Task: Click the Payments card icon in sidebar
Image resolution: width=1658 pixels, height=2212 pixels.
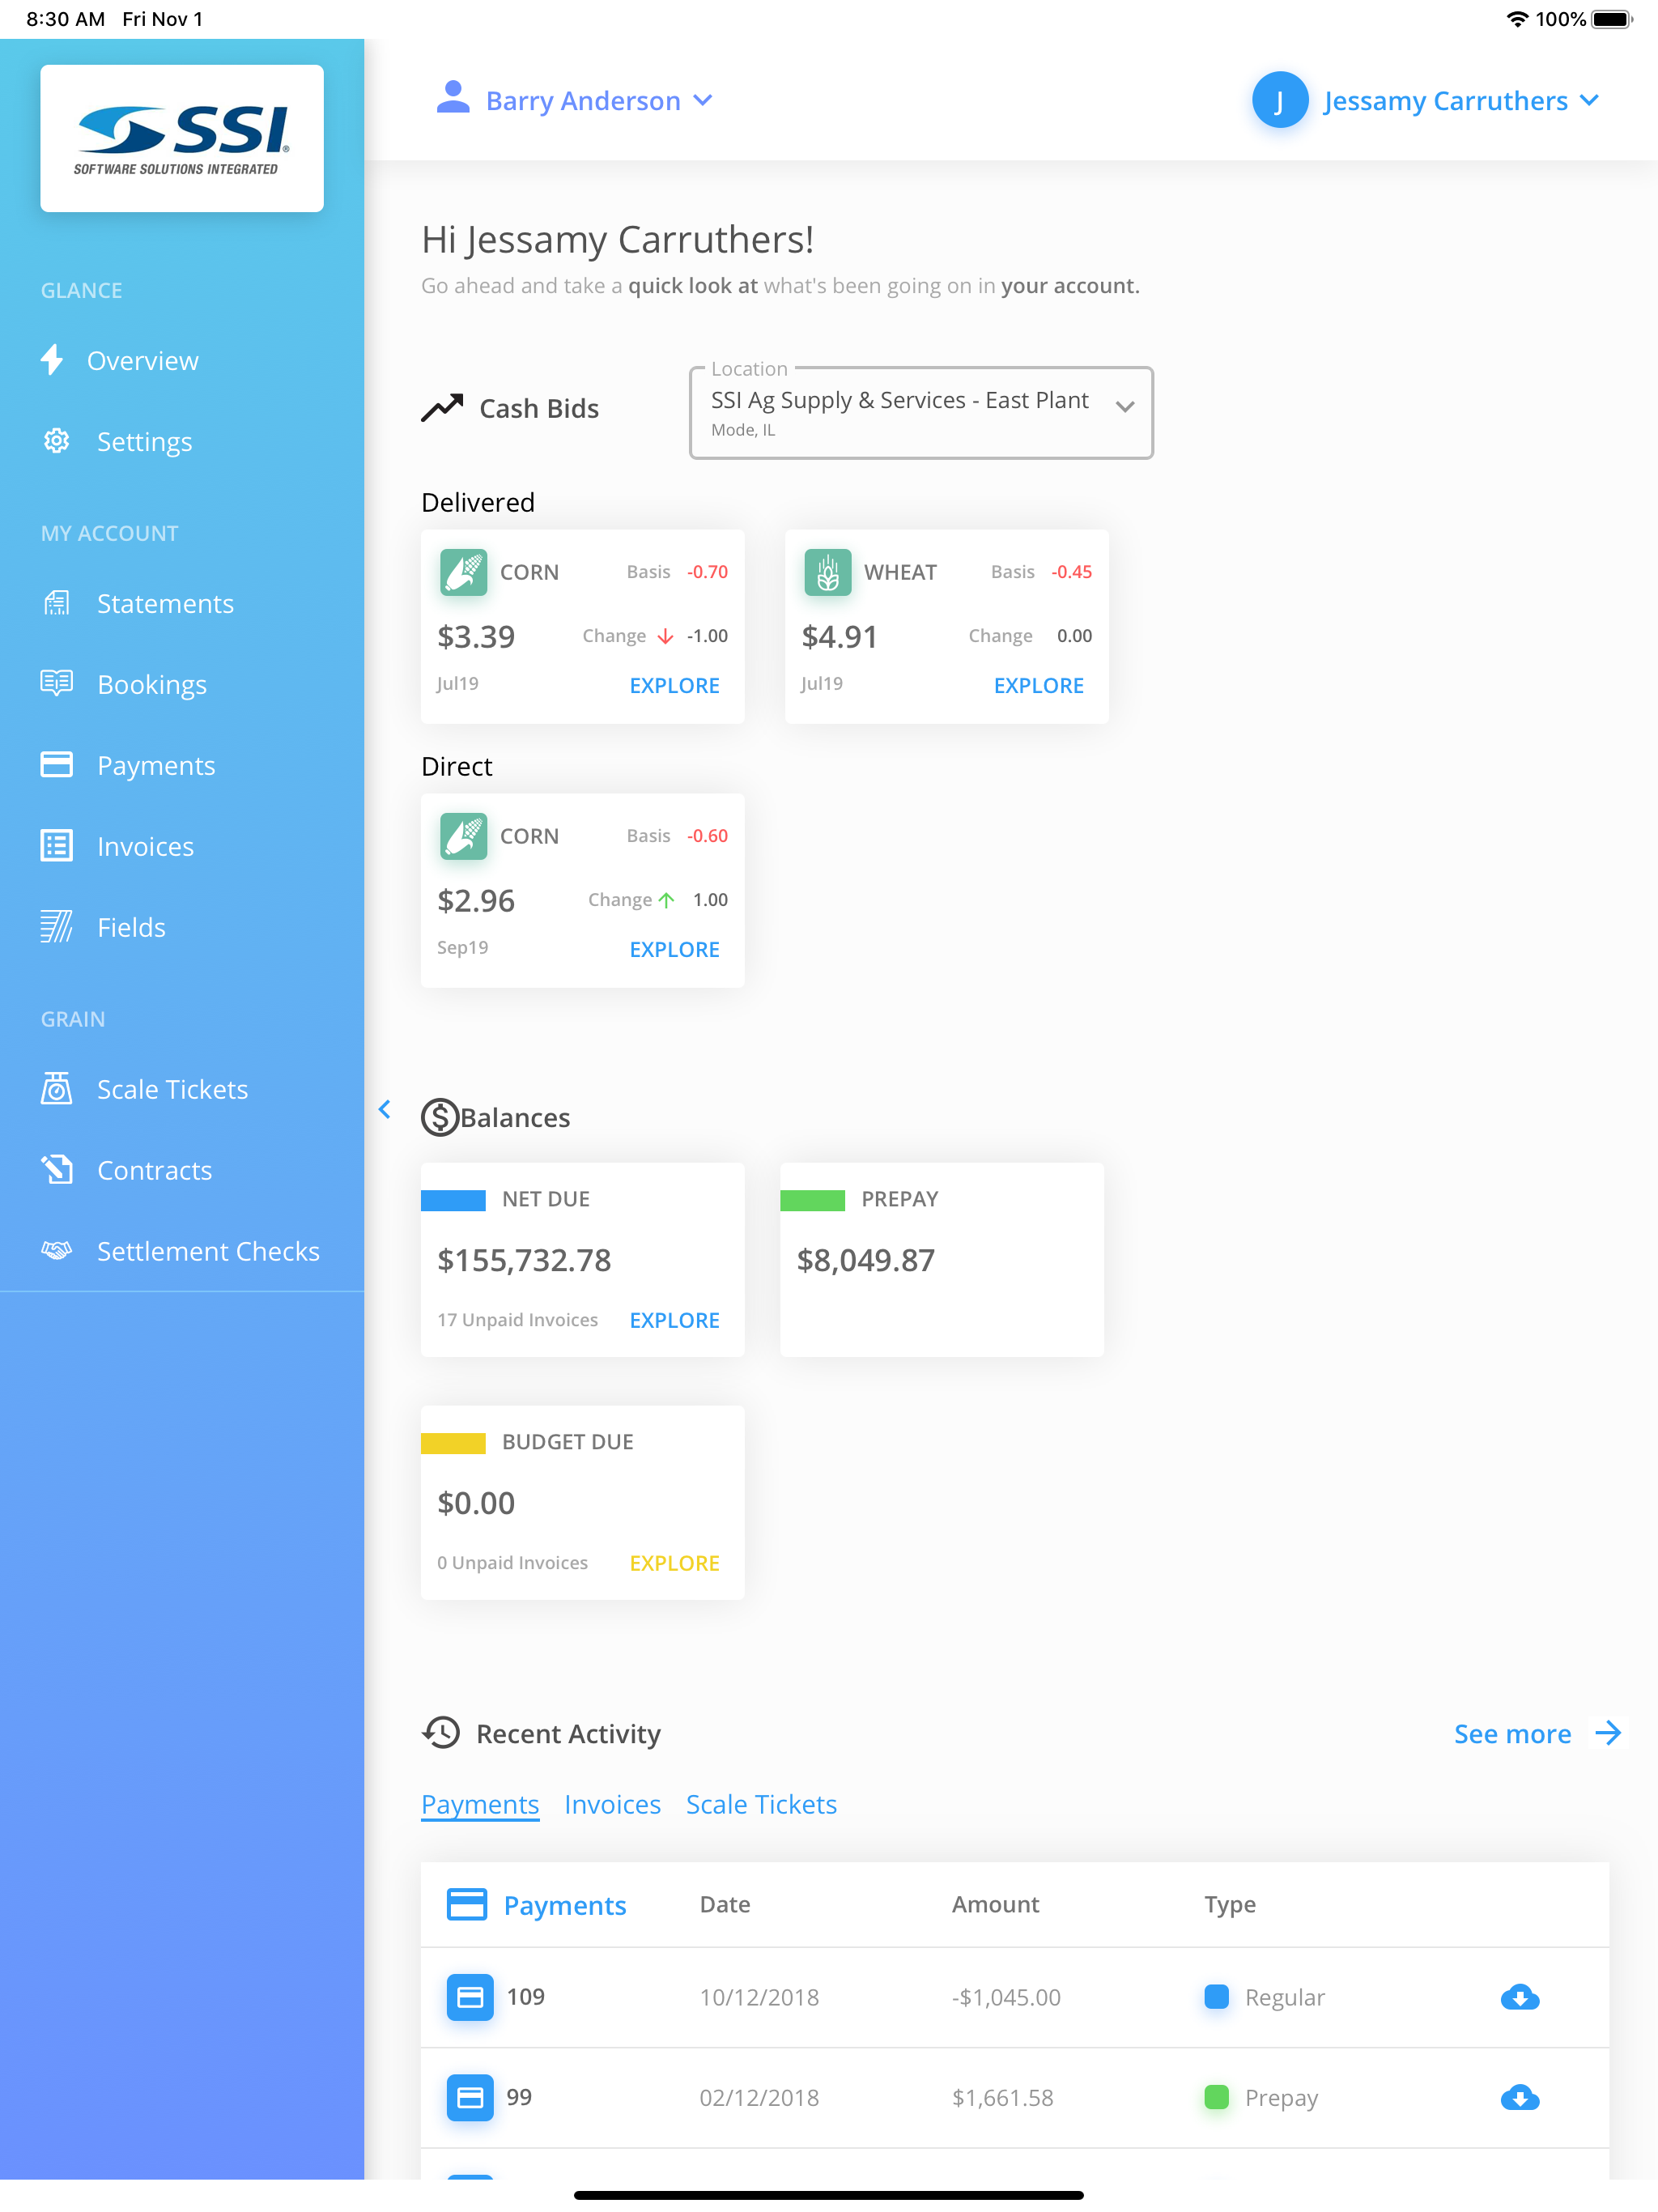Action: tap(56, 765)
